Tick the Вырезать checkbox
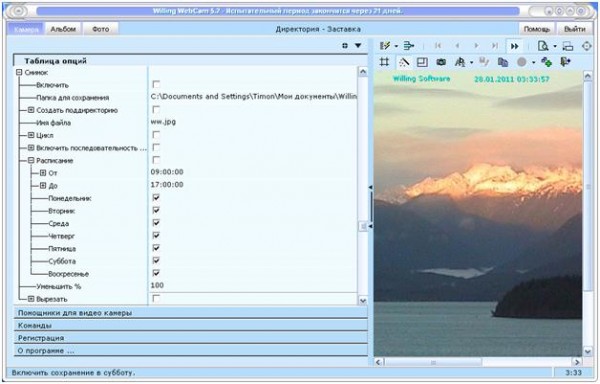The image size is (600, 384). pos(156,298)
